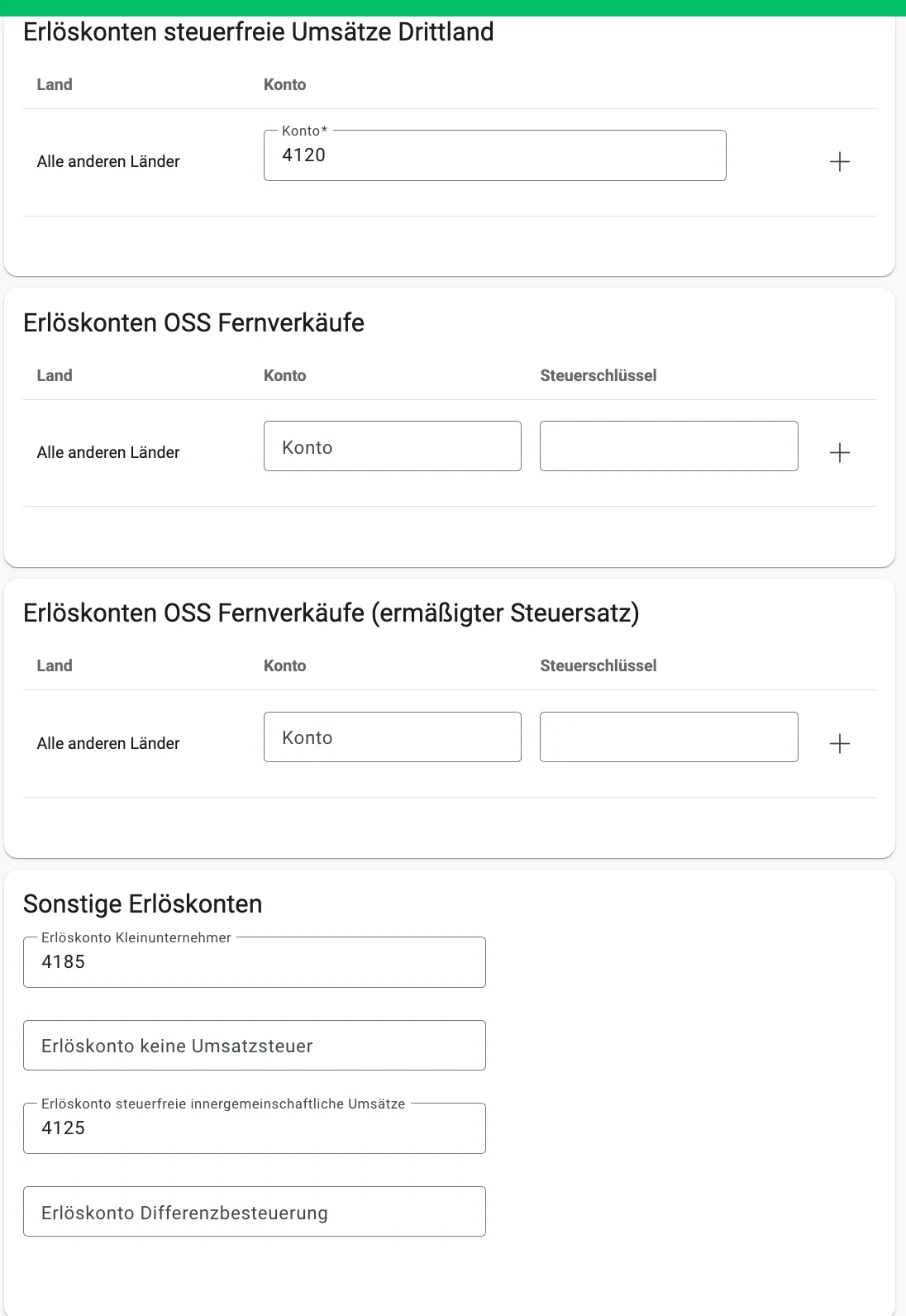
Task: Add country row under steuerfreie Umsätze Drittland
Action: 839,162
